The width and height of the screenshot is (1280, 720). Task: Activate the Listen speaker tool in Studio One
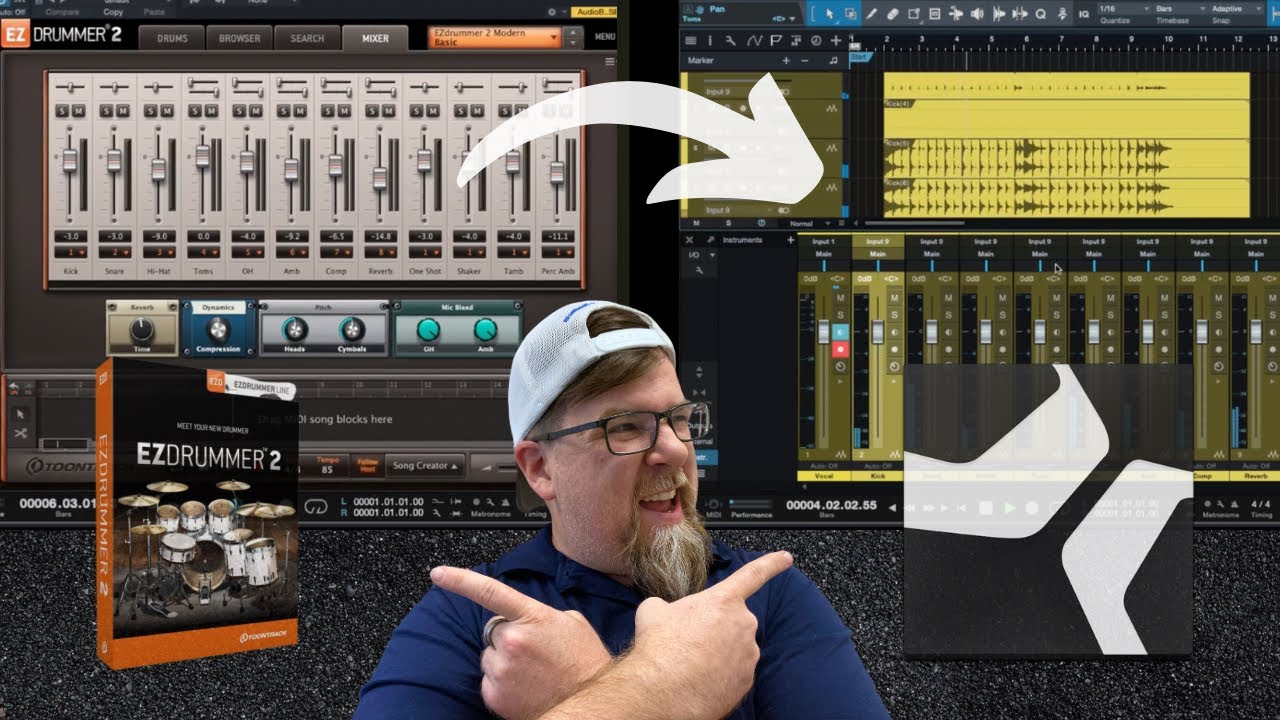[x=977, y=14]
